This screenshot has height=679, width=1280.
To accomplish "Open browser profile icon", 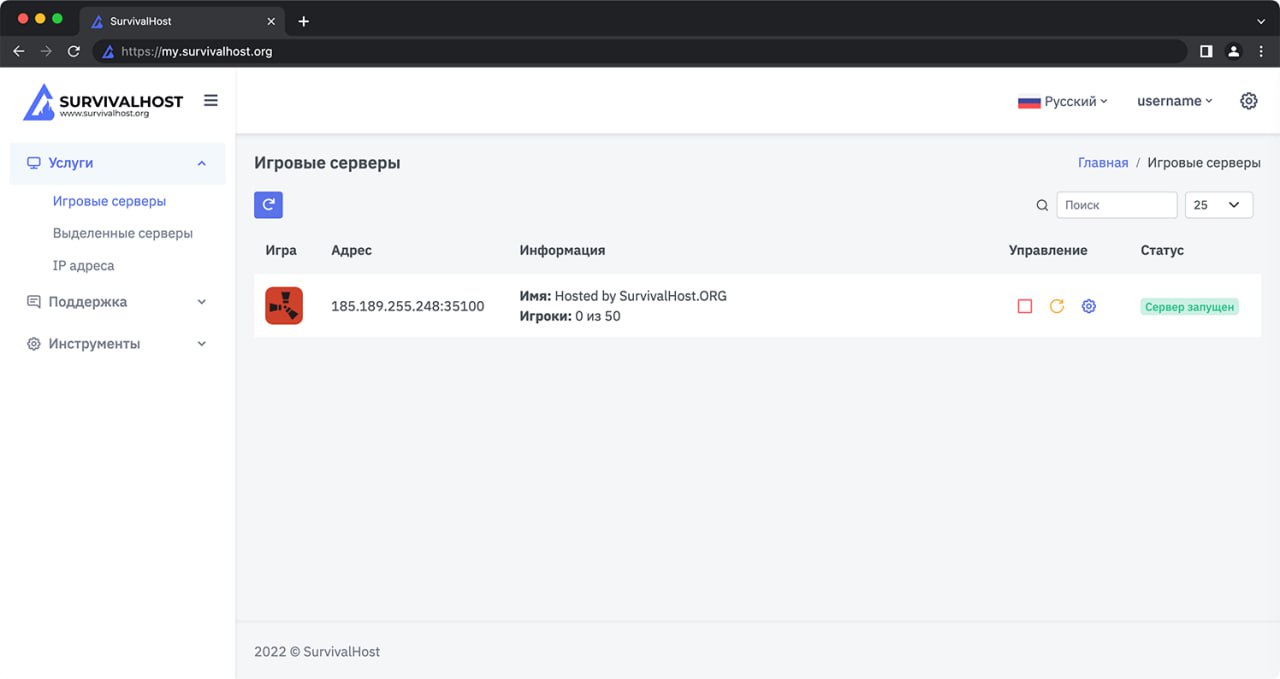I will point(1234,51).
